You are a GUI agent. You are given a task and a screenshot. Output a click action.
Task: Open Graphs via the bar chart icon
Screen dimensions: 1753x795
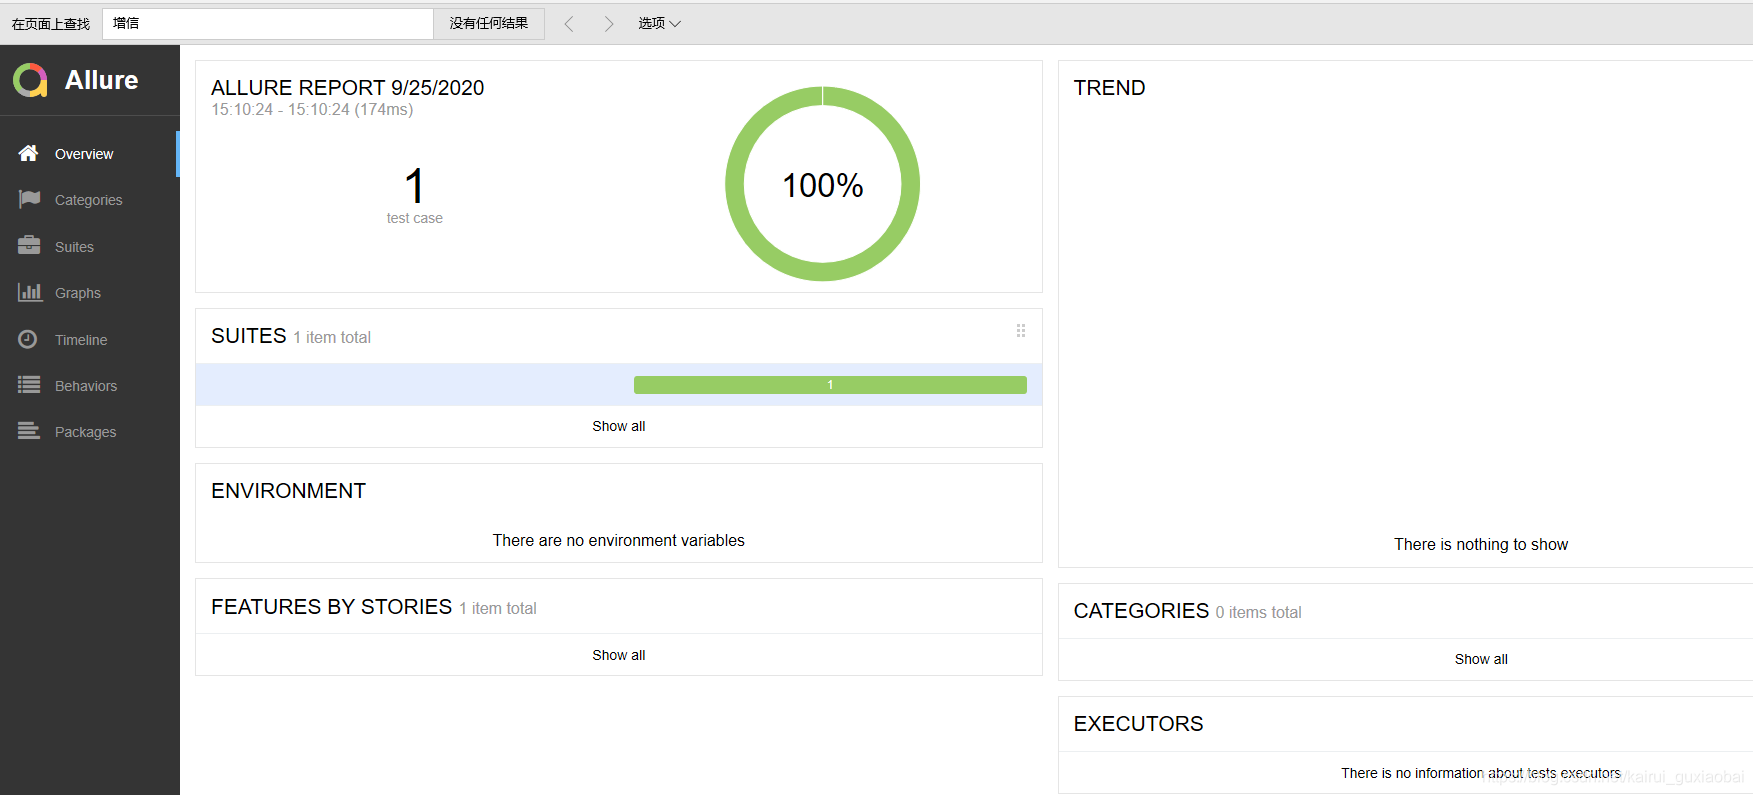point(30,292)
